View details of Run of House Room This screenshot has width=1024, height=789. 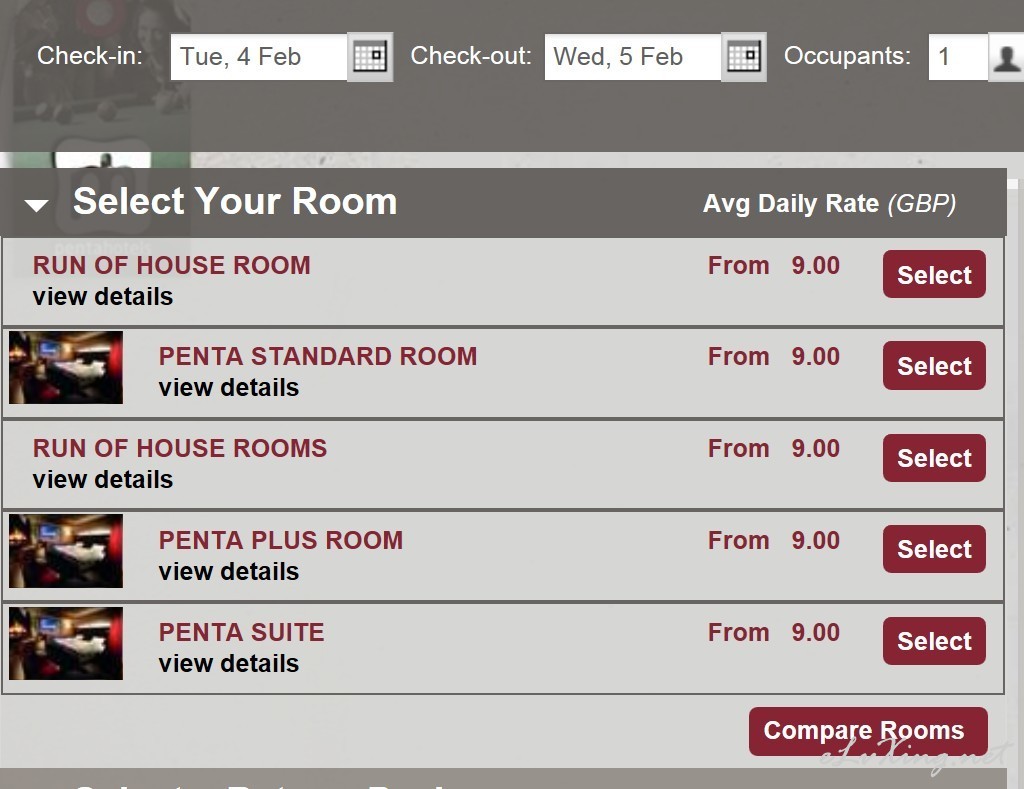[x=103, y=297]
